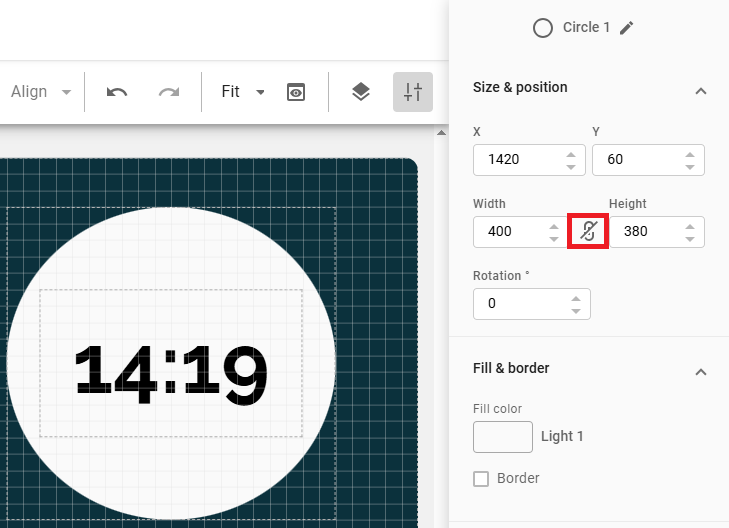Increase the Y value with up arrow
The width and height of the screenshot is (729, 528).
690,155
